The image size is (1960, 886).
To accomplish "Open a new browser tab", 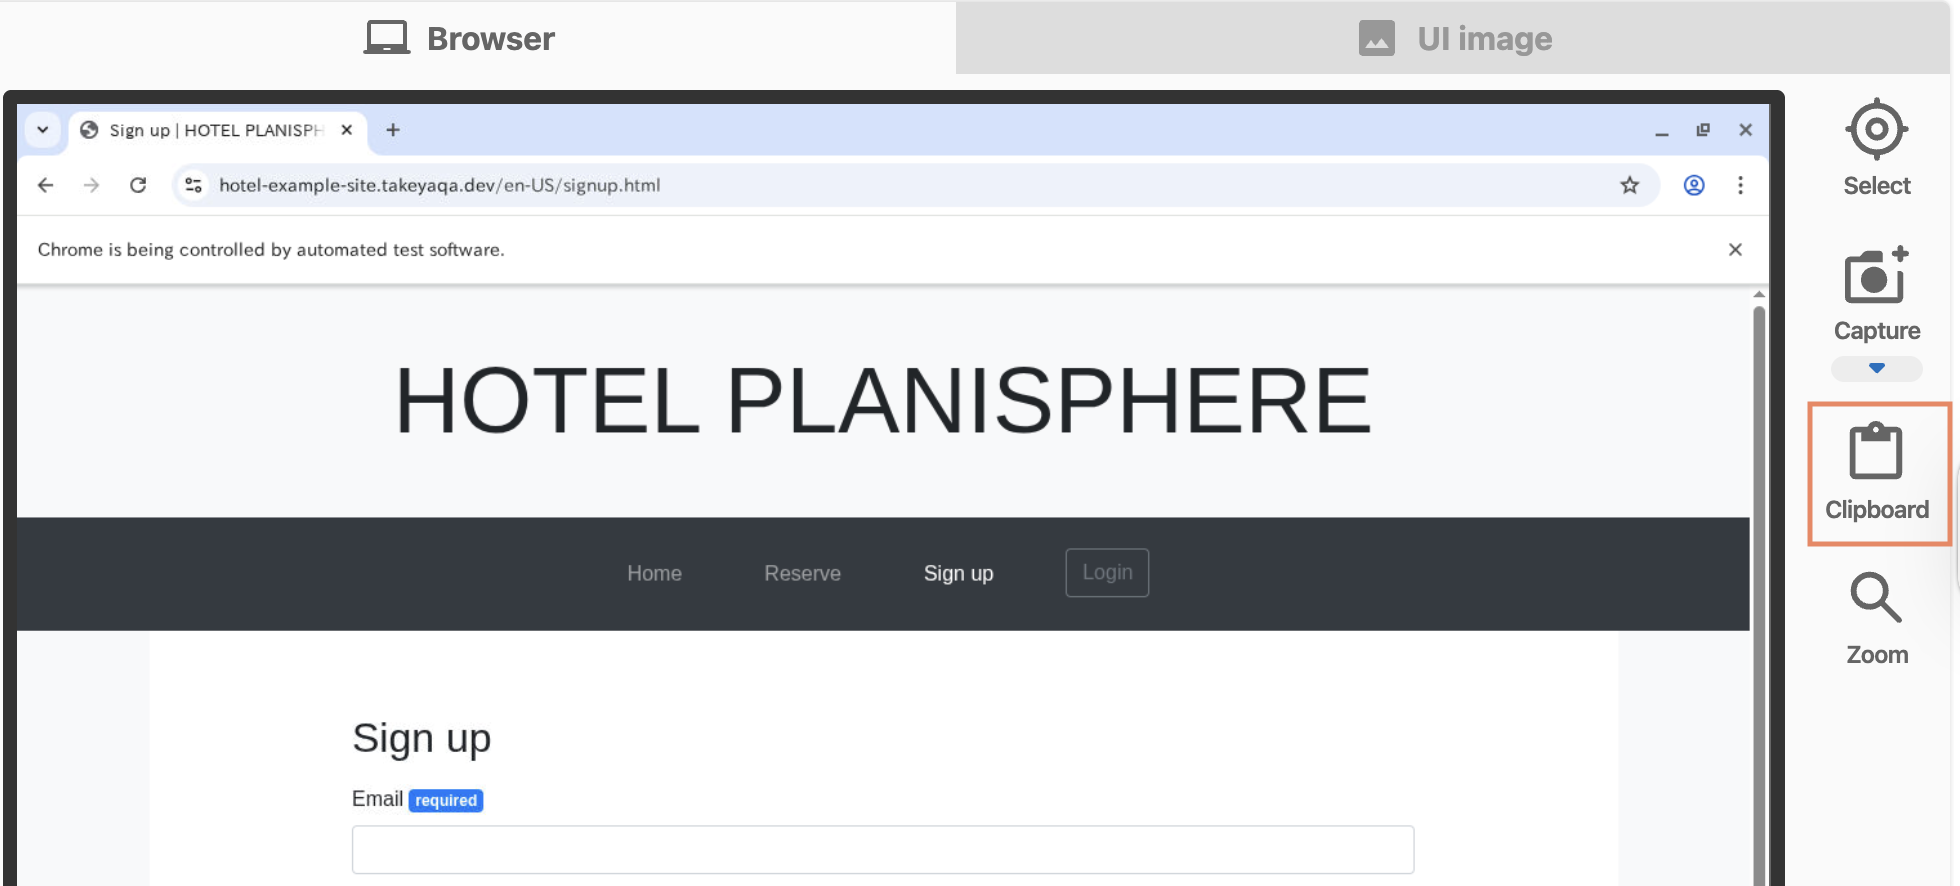I will [x=393, y=130].
